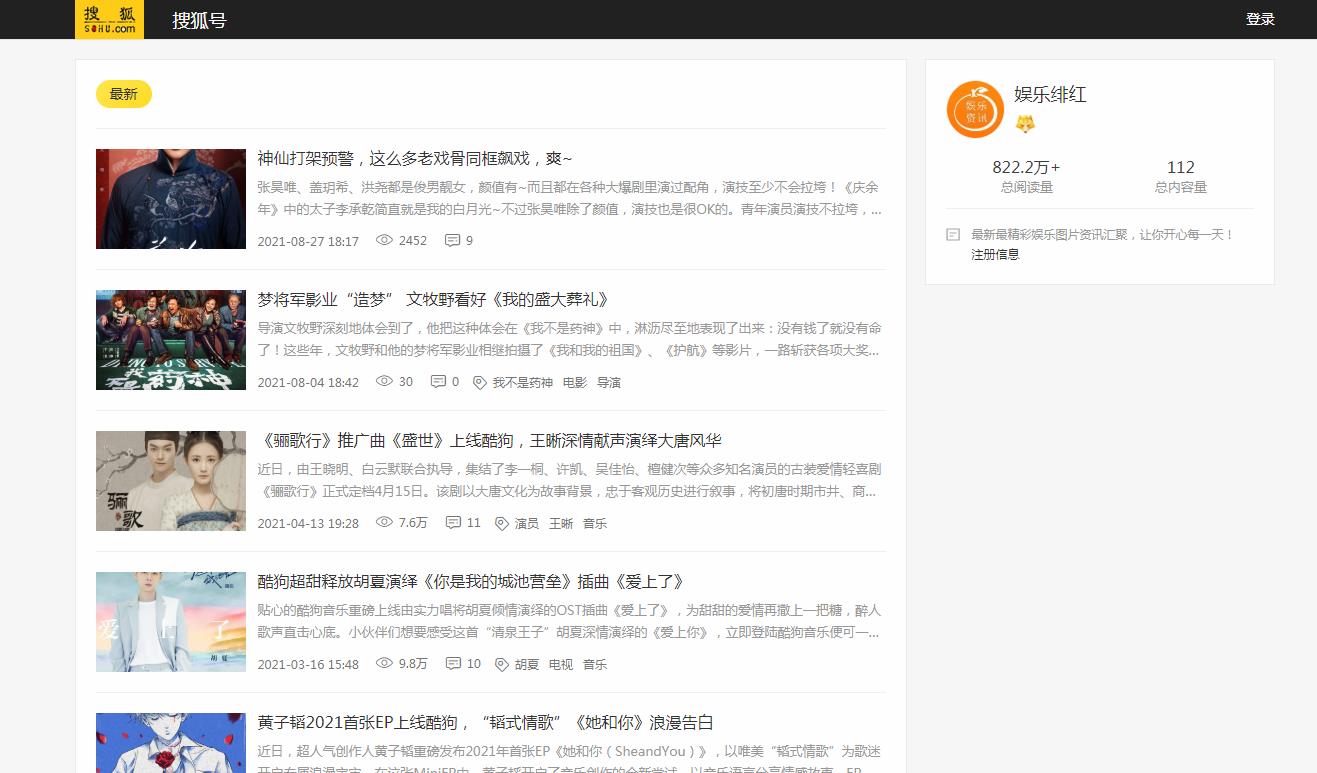Open article 酷狗超甜释放胡夏演绎插曲《爱上了》
This screenshot has width=1317, height=773.
tap(470, 582)
